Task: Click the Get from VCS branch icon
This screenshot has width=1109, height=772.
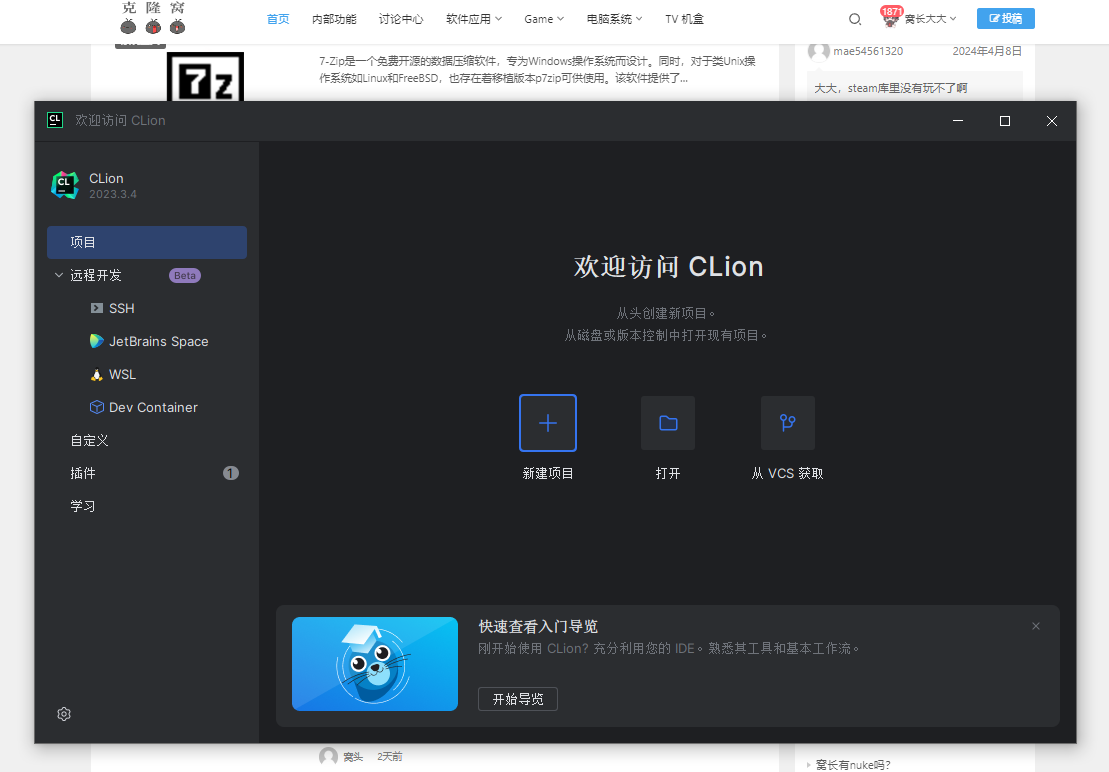Action: (787, 423)
